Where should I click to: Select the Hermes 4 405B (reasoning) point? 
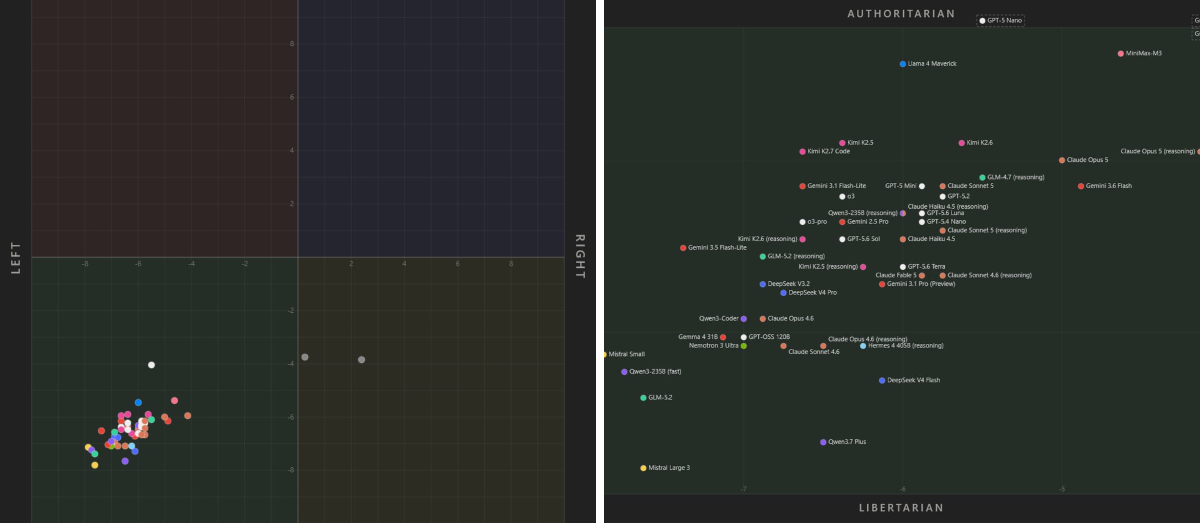click(x=863, y=346)
